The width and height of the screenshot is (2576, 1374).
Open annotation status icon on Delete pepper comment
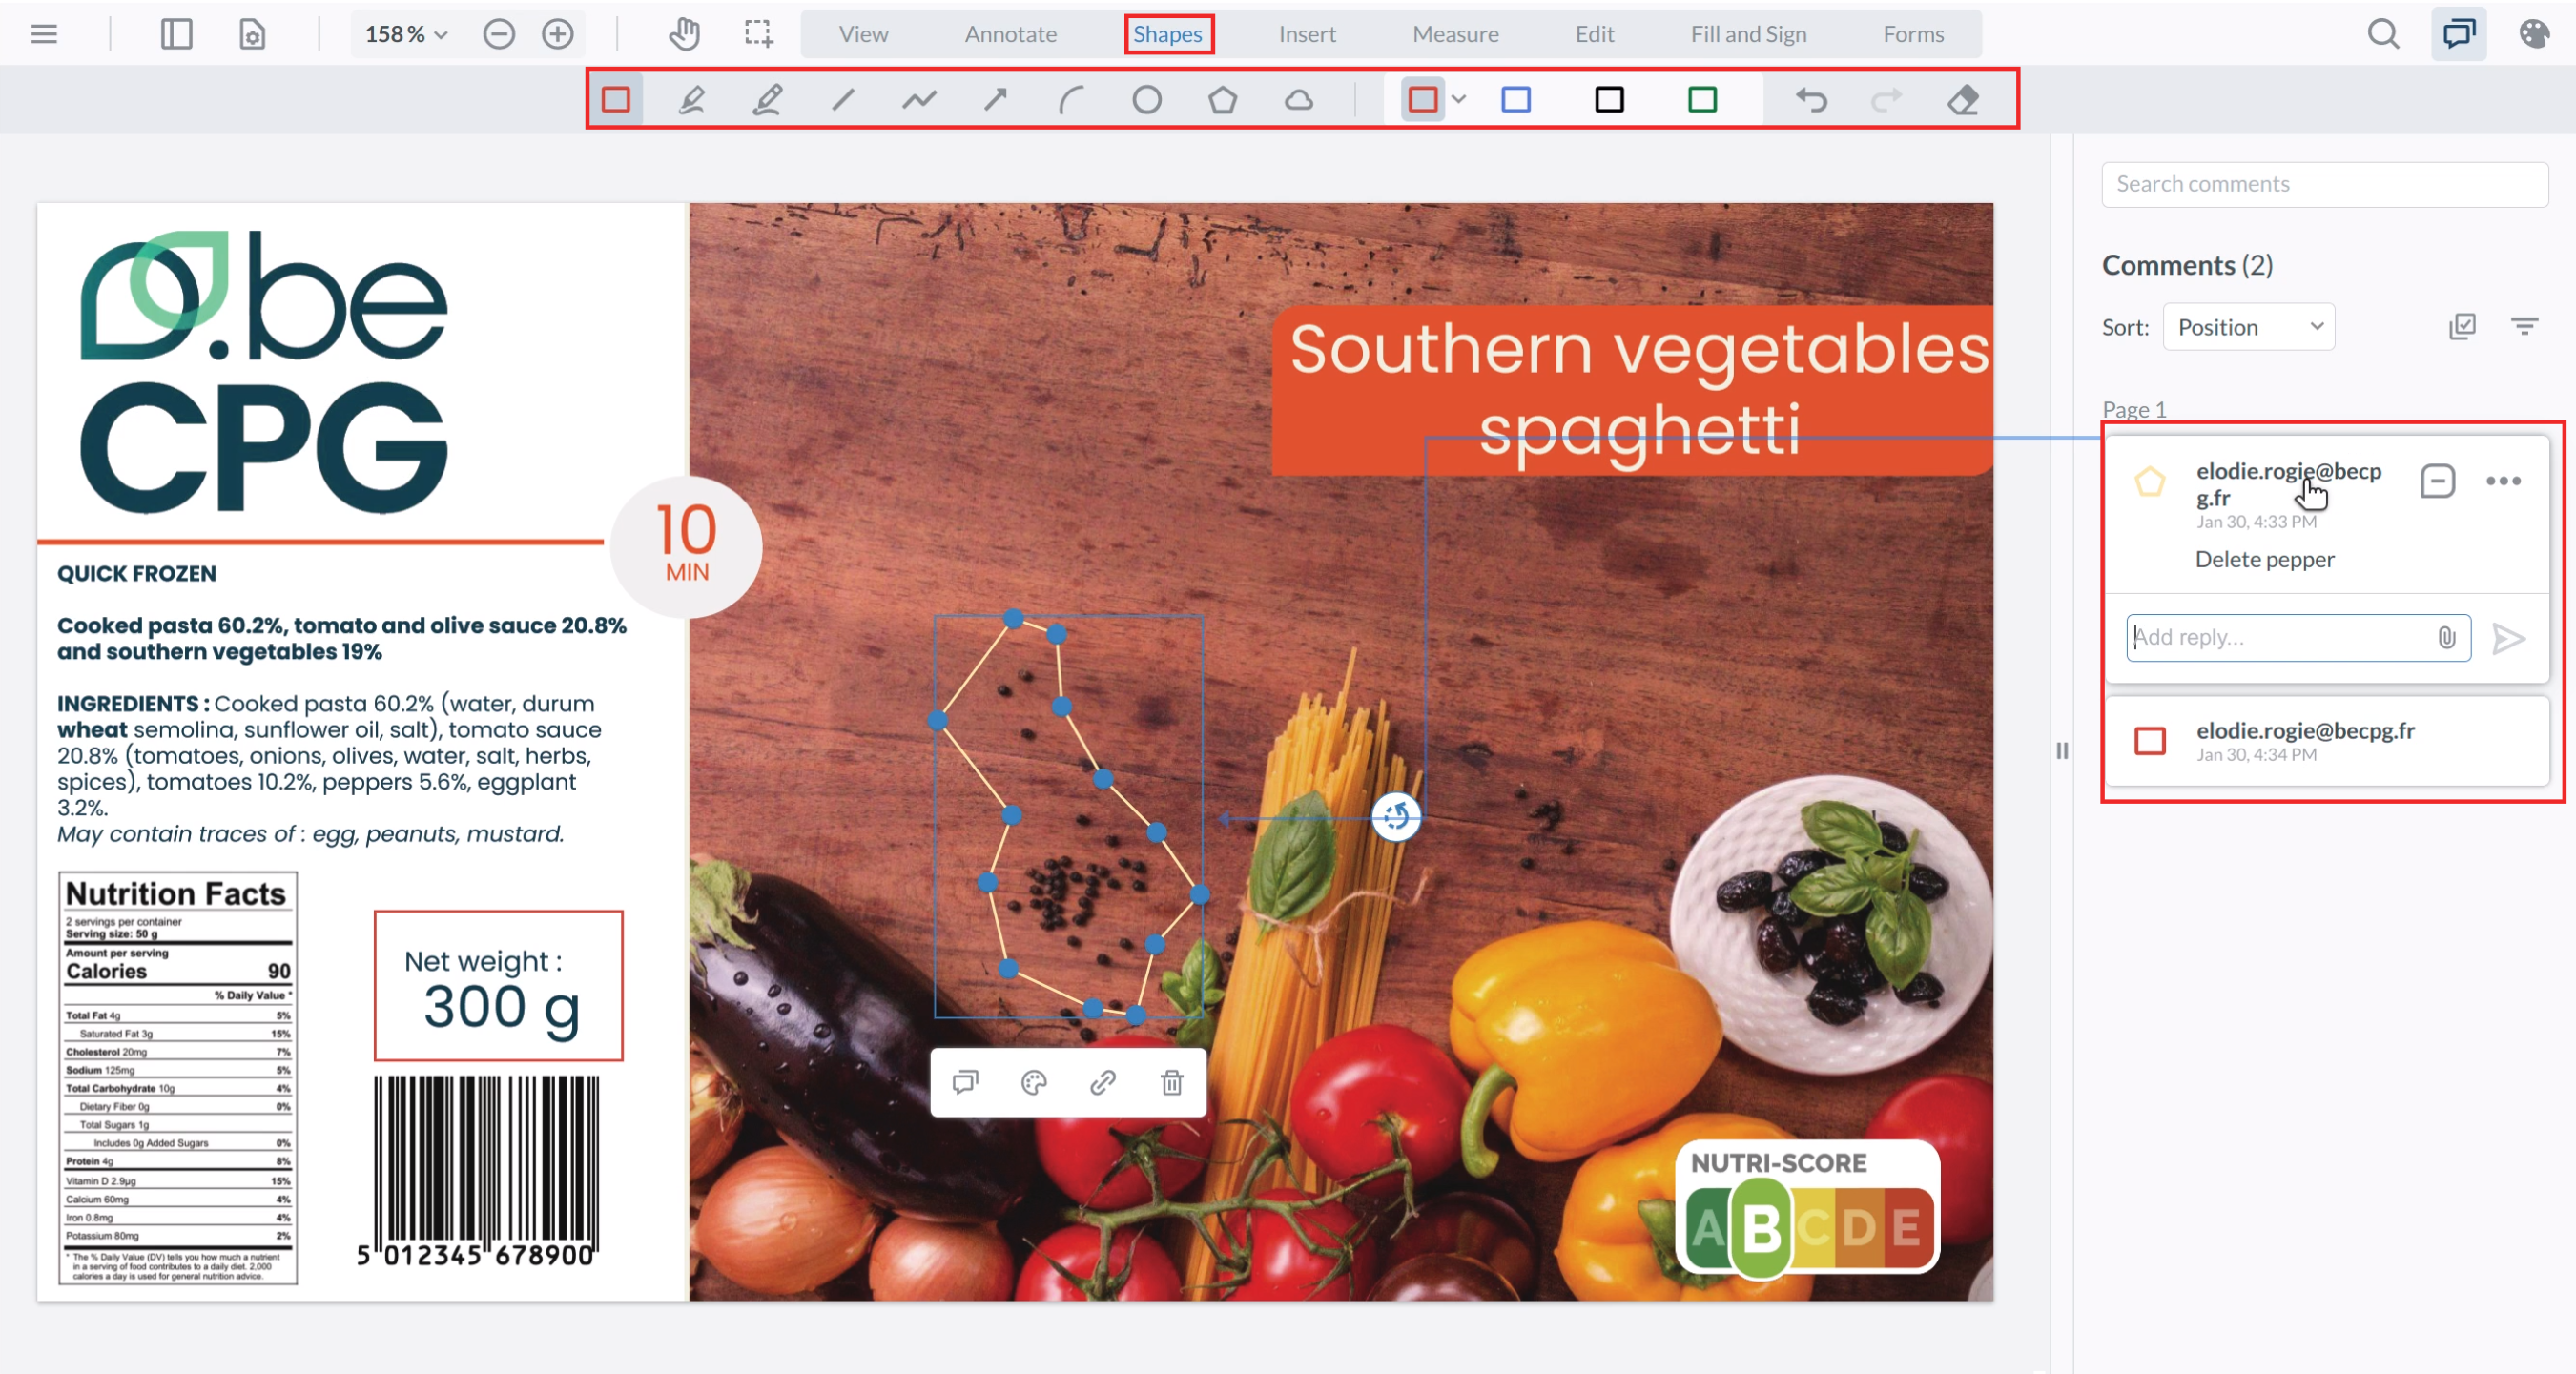click(x=2437, y=481)
